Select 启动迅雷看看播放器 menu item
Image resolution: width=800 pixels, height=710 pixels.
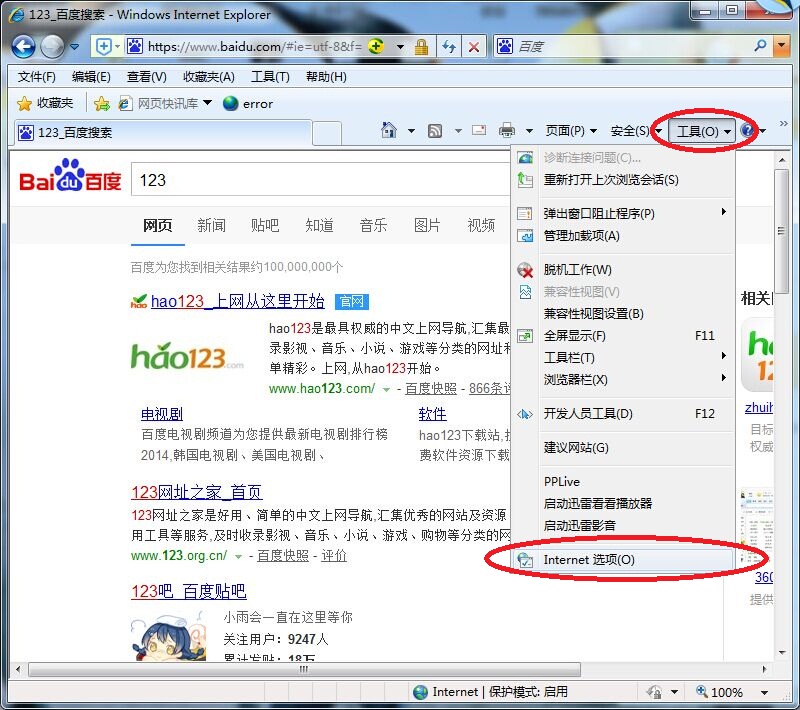point(623,503)
